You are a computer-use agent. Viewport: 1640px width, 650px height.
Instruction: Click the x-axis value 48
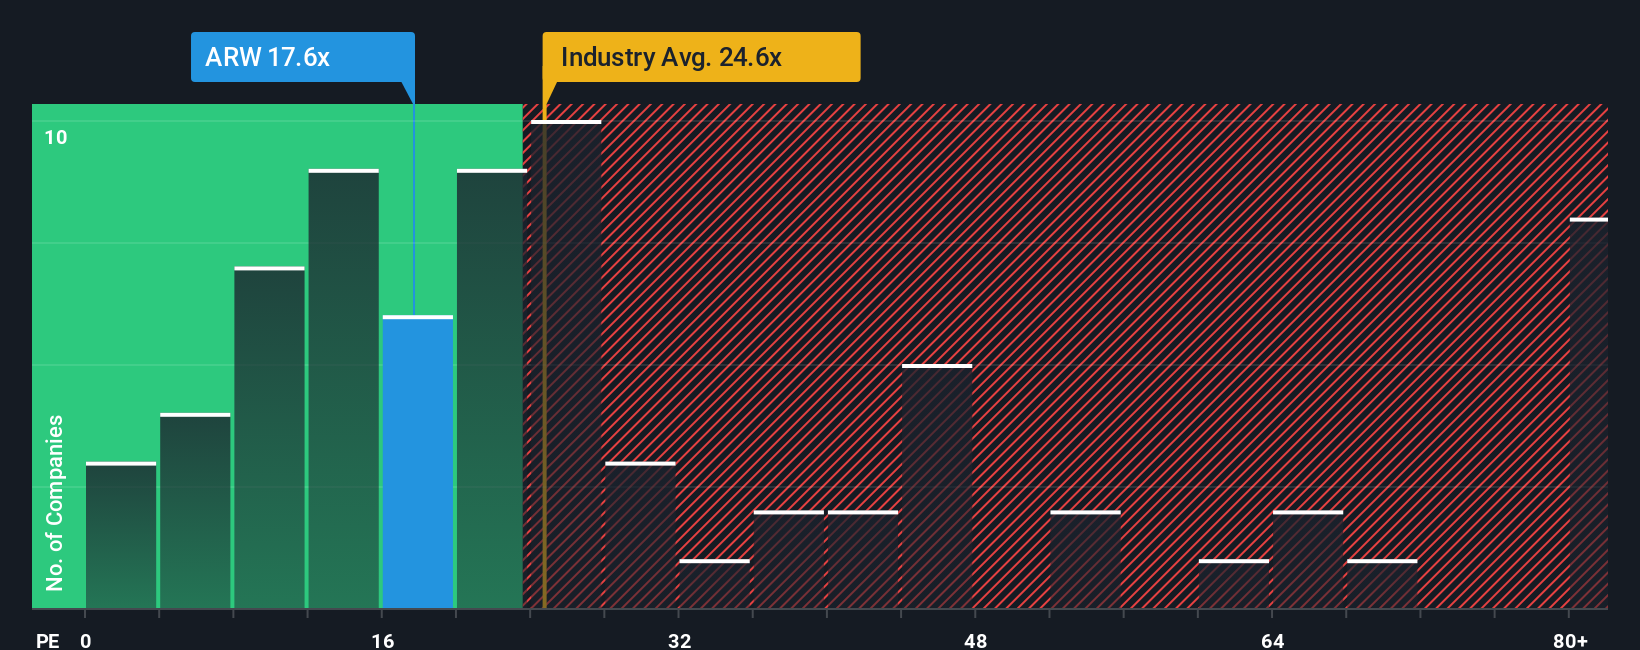point(975,640)
